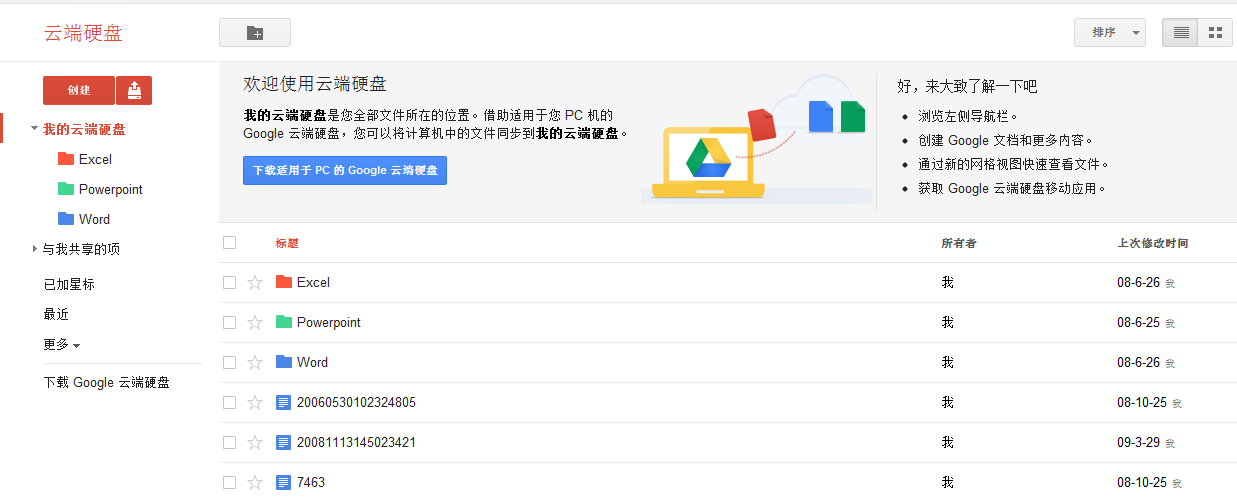The width and height of the screenshot is (1237, 501).
Task: Check the Powerpoint row checkbox
Action: (x=230, y=322)
